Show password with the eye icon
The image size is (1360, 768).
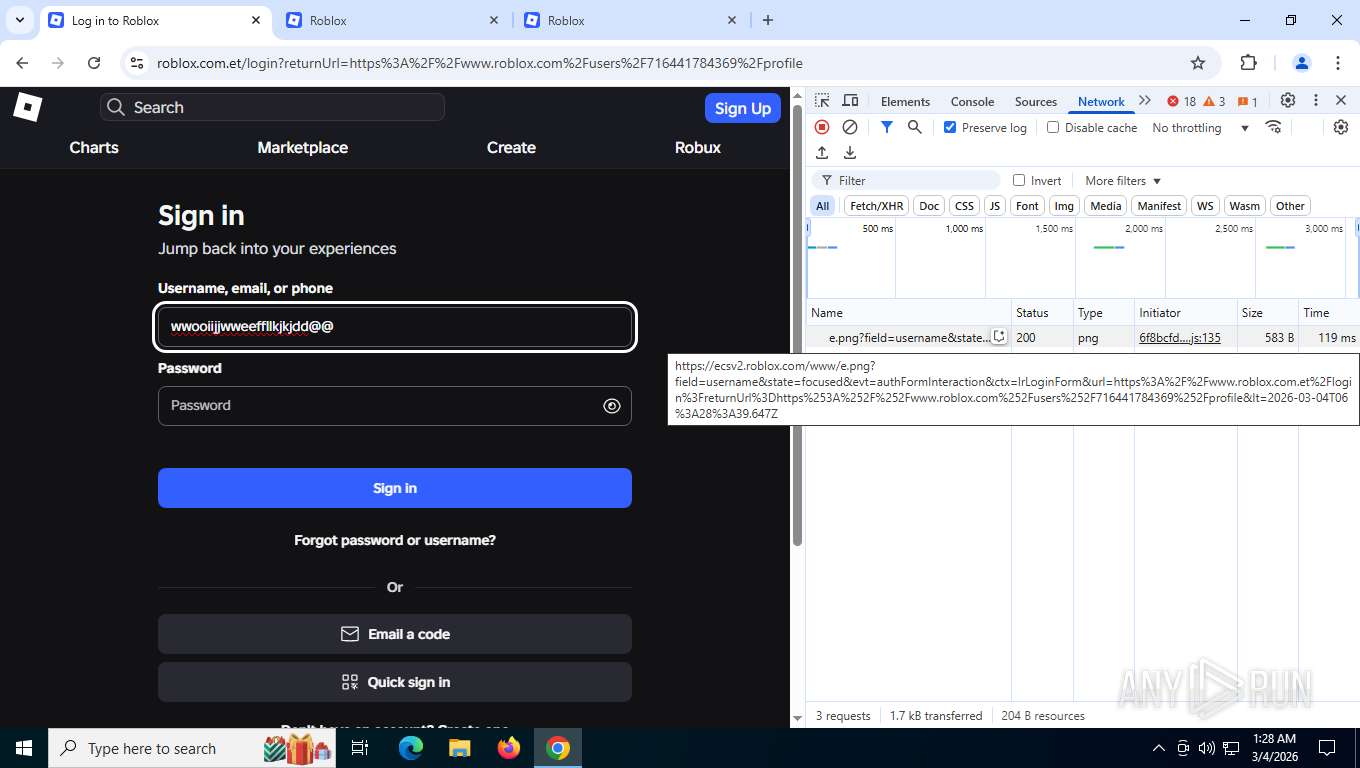(612, 406)
